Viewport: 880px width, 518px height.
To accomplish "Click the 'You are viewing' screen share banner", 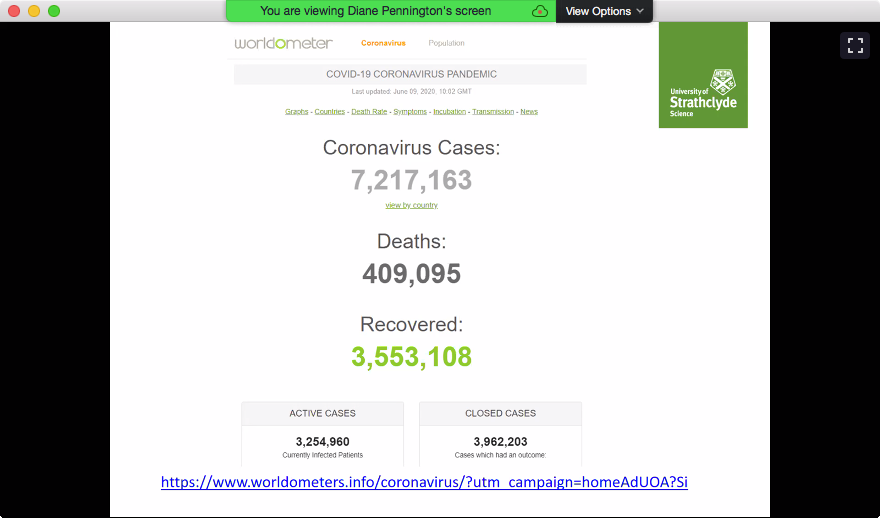I will [375, 11].
